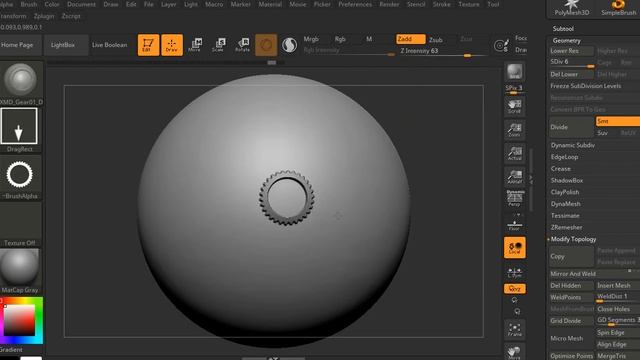
Task: Click the brush dial icon beside Focal Shift
Action: 501,45
